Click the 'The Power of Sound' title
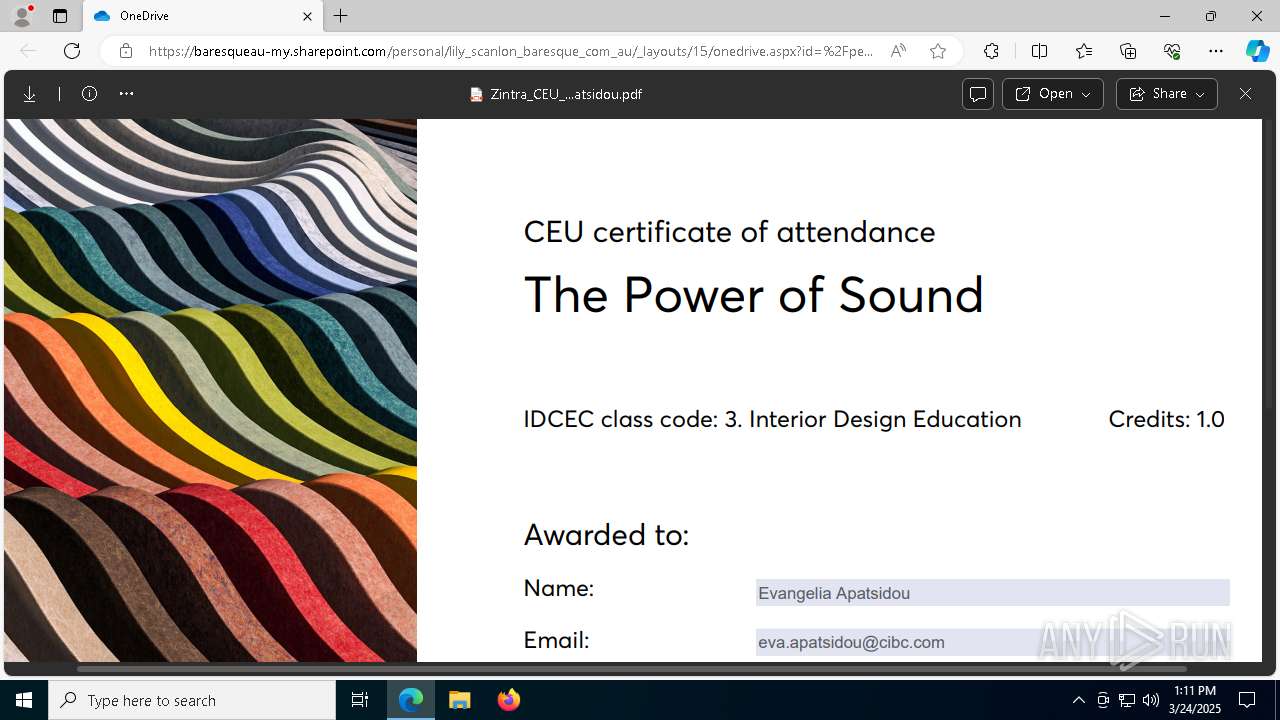This screenshot has height=720, width=1280. pyautogui.click(x=754, y=295)
